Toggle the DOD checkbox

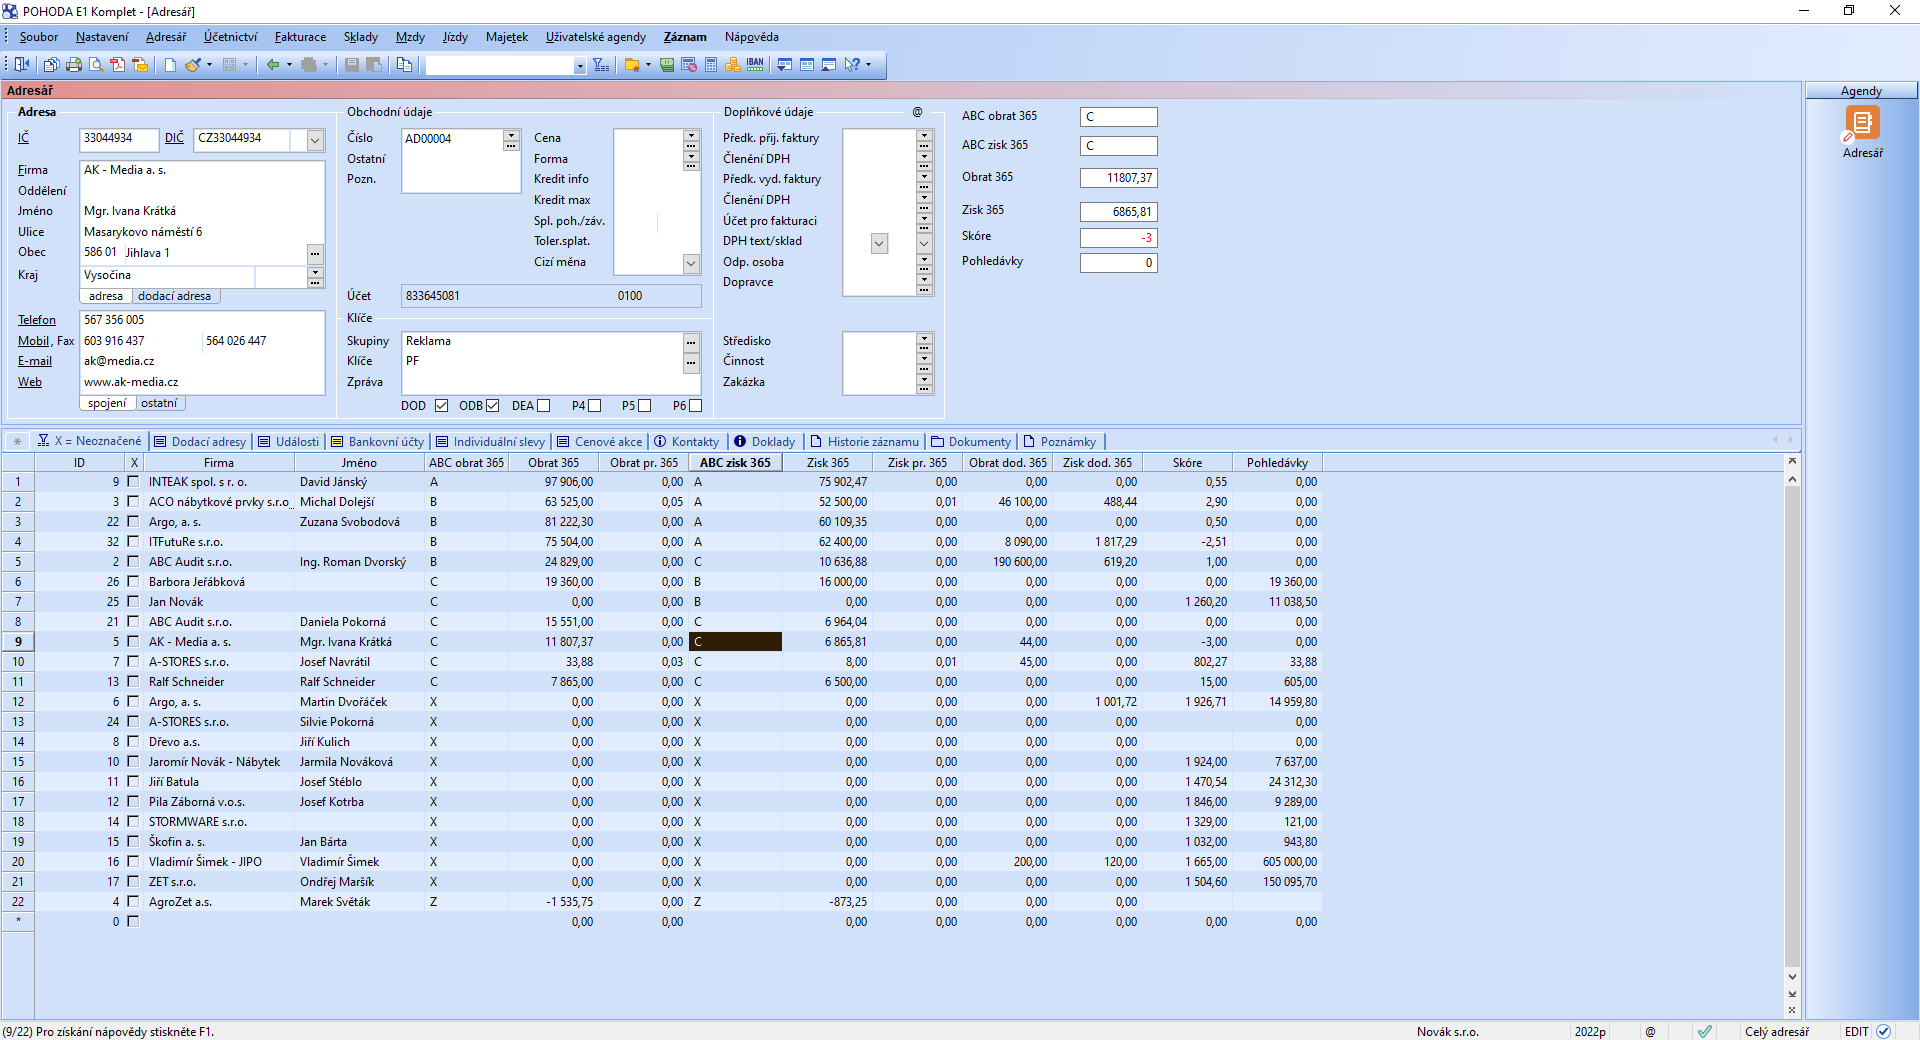(x=441, y=405)
